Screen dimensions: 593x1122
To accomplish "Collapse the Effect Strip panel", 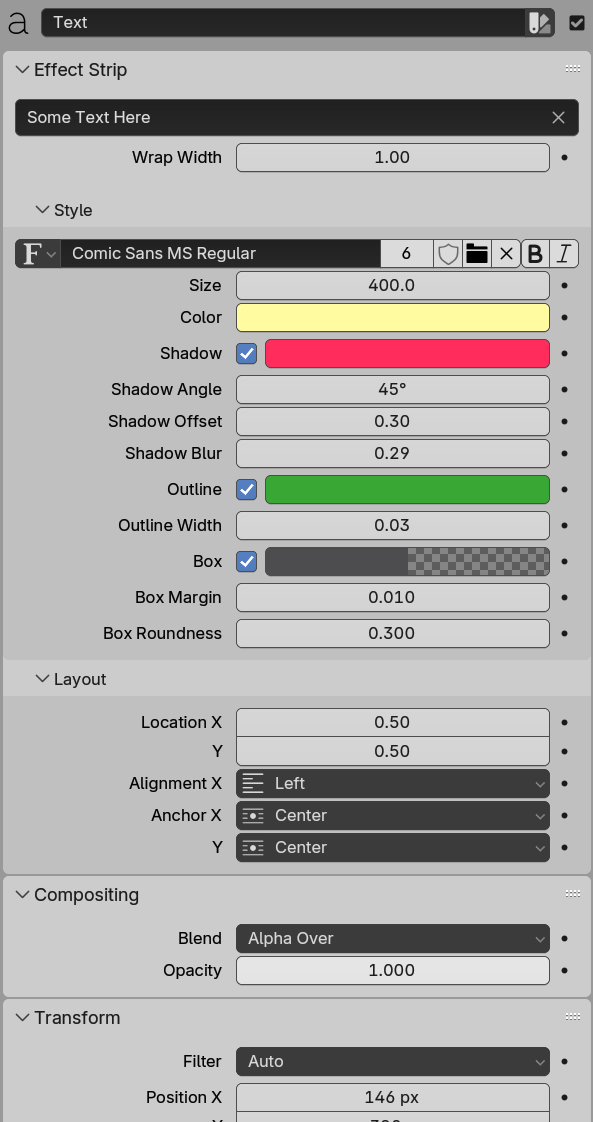I will (23, 69).
